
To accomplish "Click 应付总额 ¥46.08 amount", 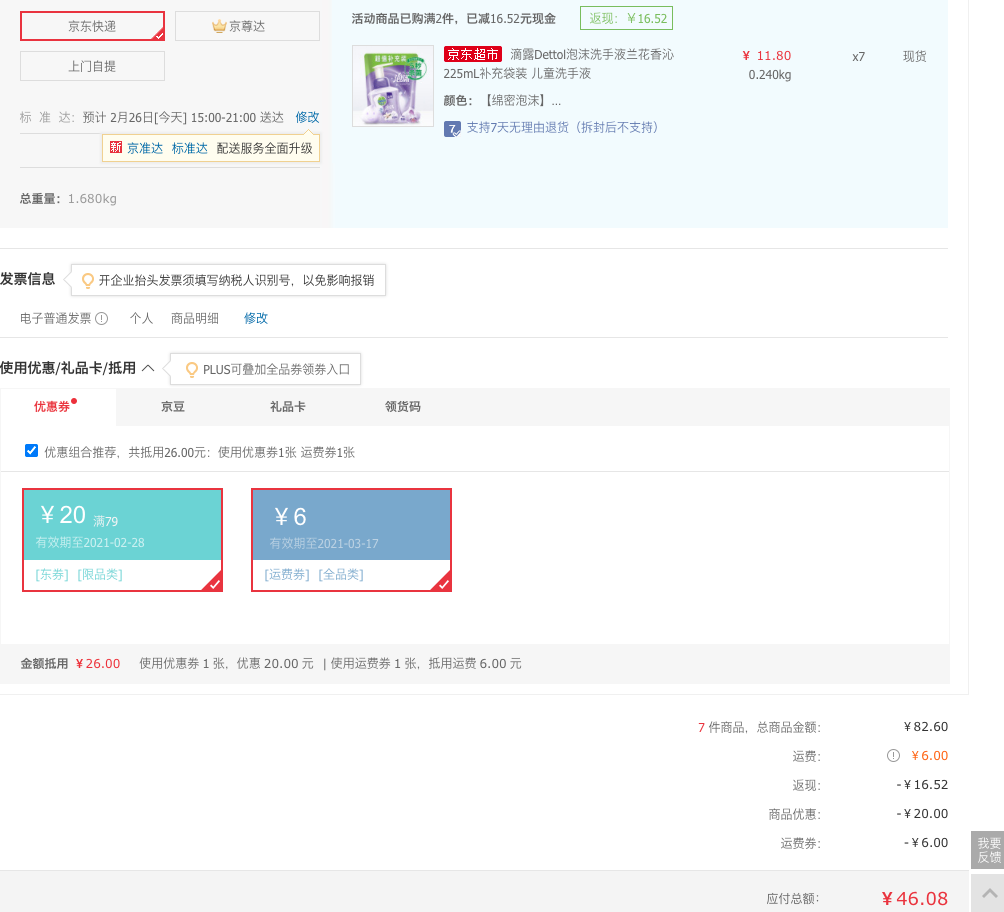I will click(x=914, y=899).
